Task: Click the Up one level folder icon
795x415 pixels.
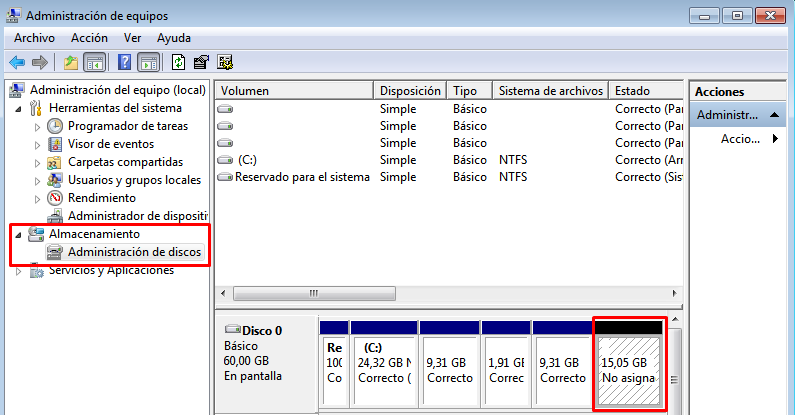Action: (70, 62)
